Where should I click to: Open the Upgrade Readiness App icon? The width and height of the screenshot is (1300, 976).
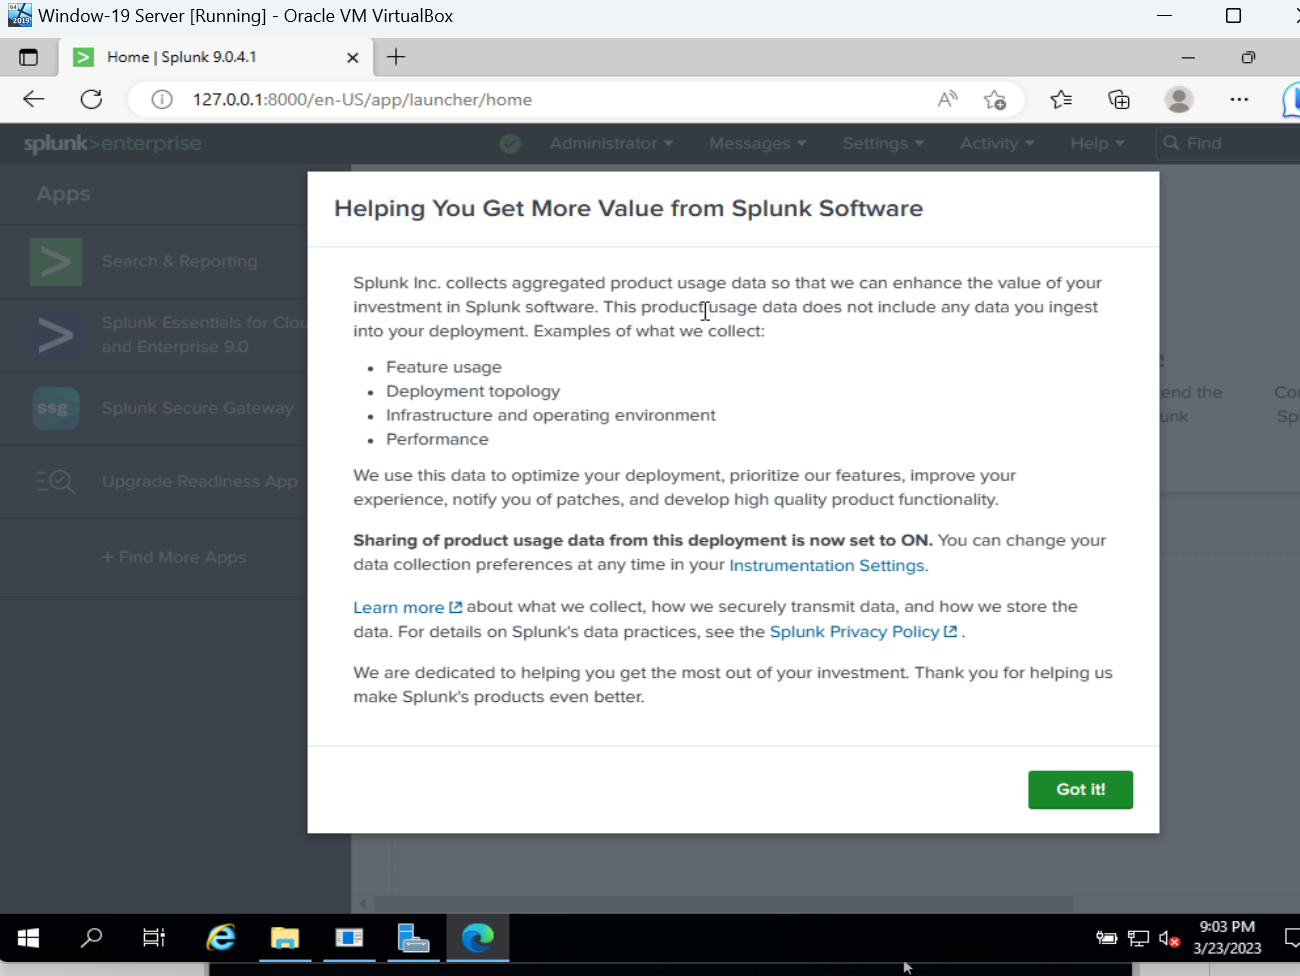pyautogui.click(x=56, y=481)
